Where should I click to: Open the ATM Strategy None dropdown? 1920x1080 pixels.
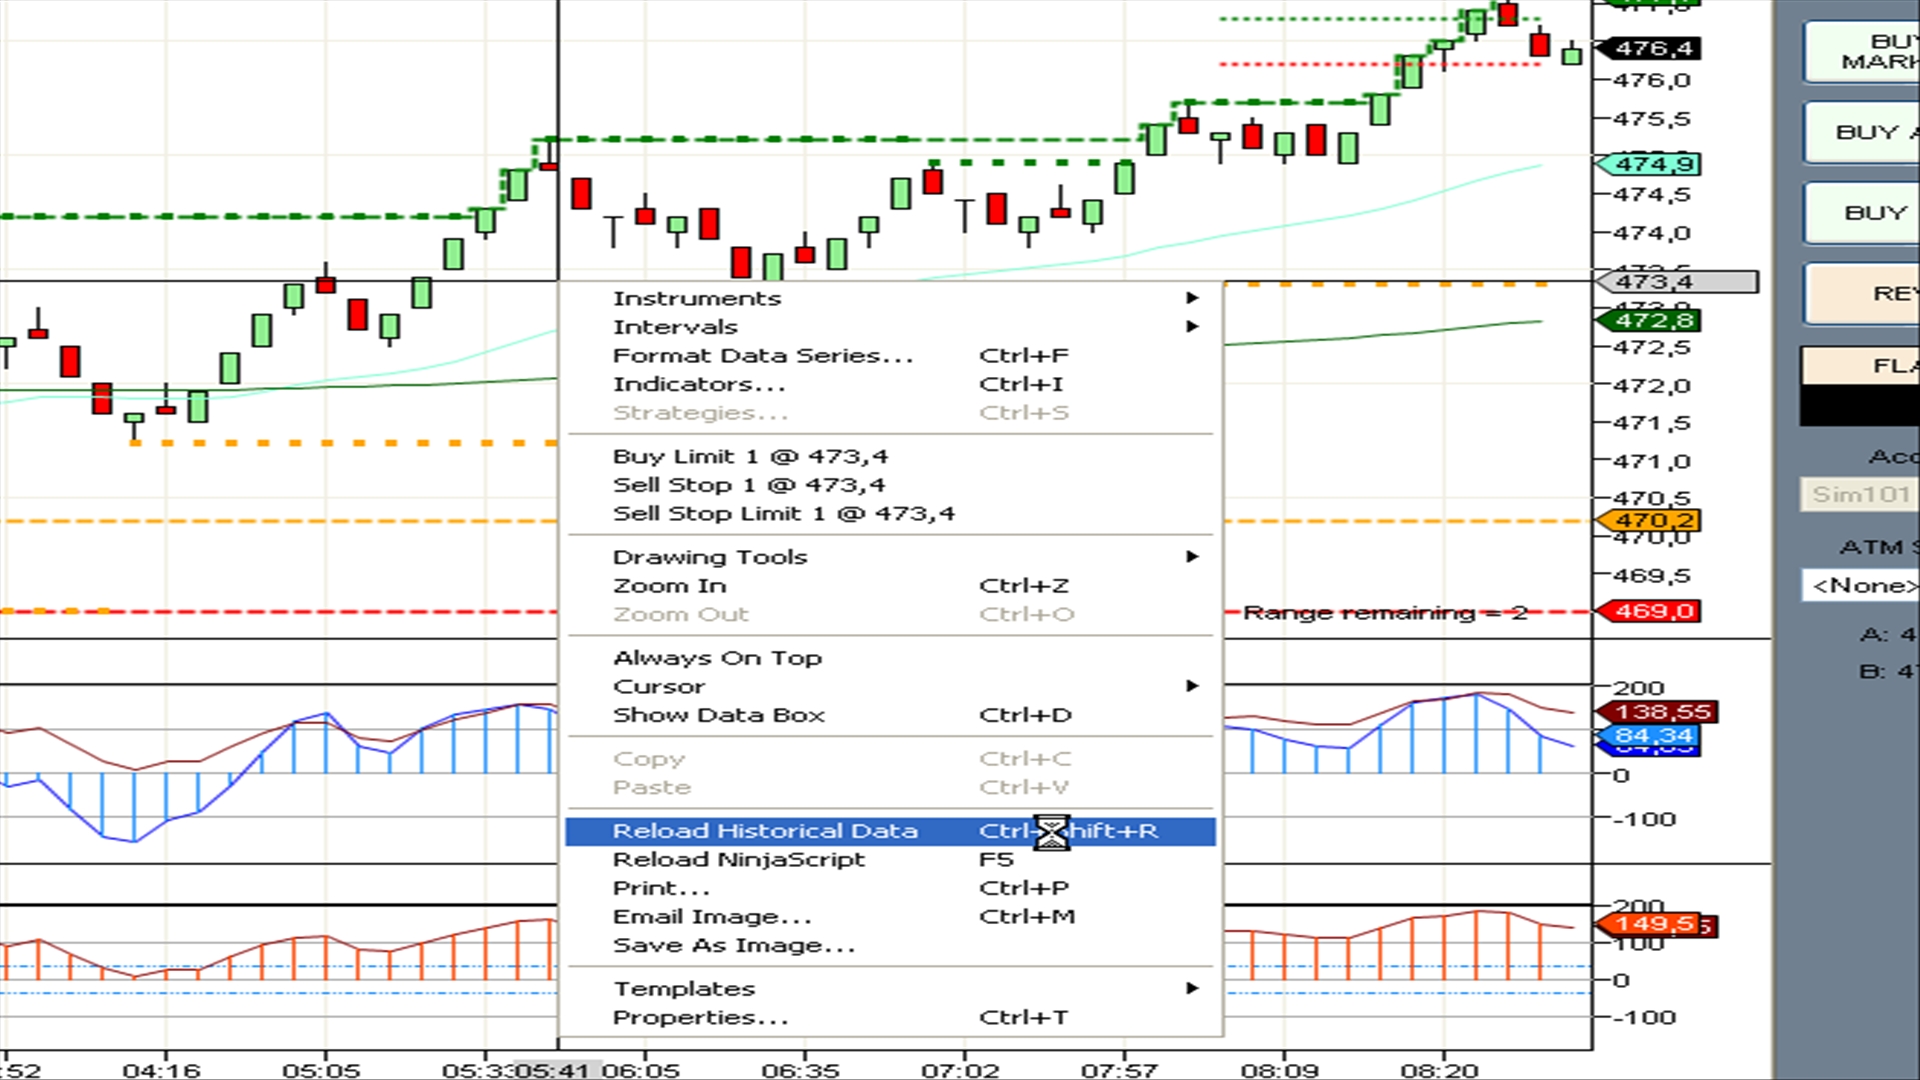point(1862,585)
